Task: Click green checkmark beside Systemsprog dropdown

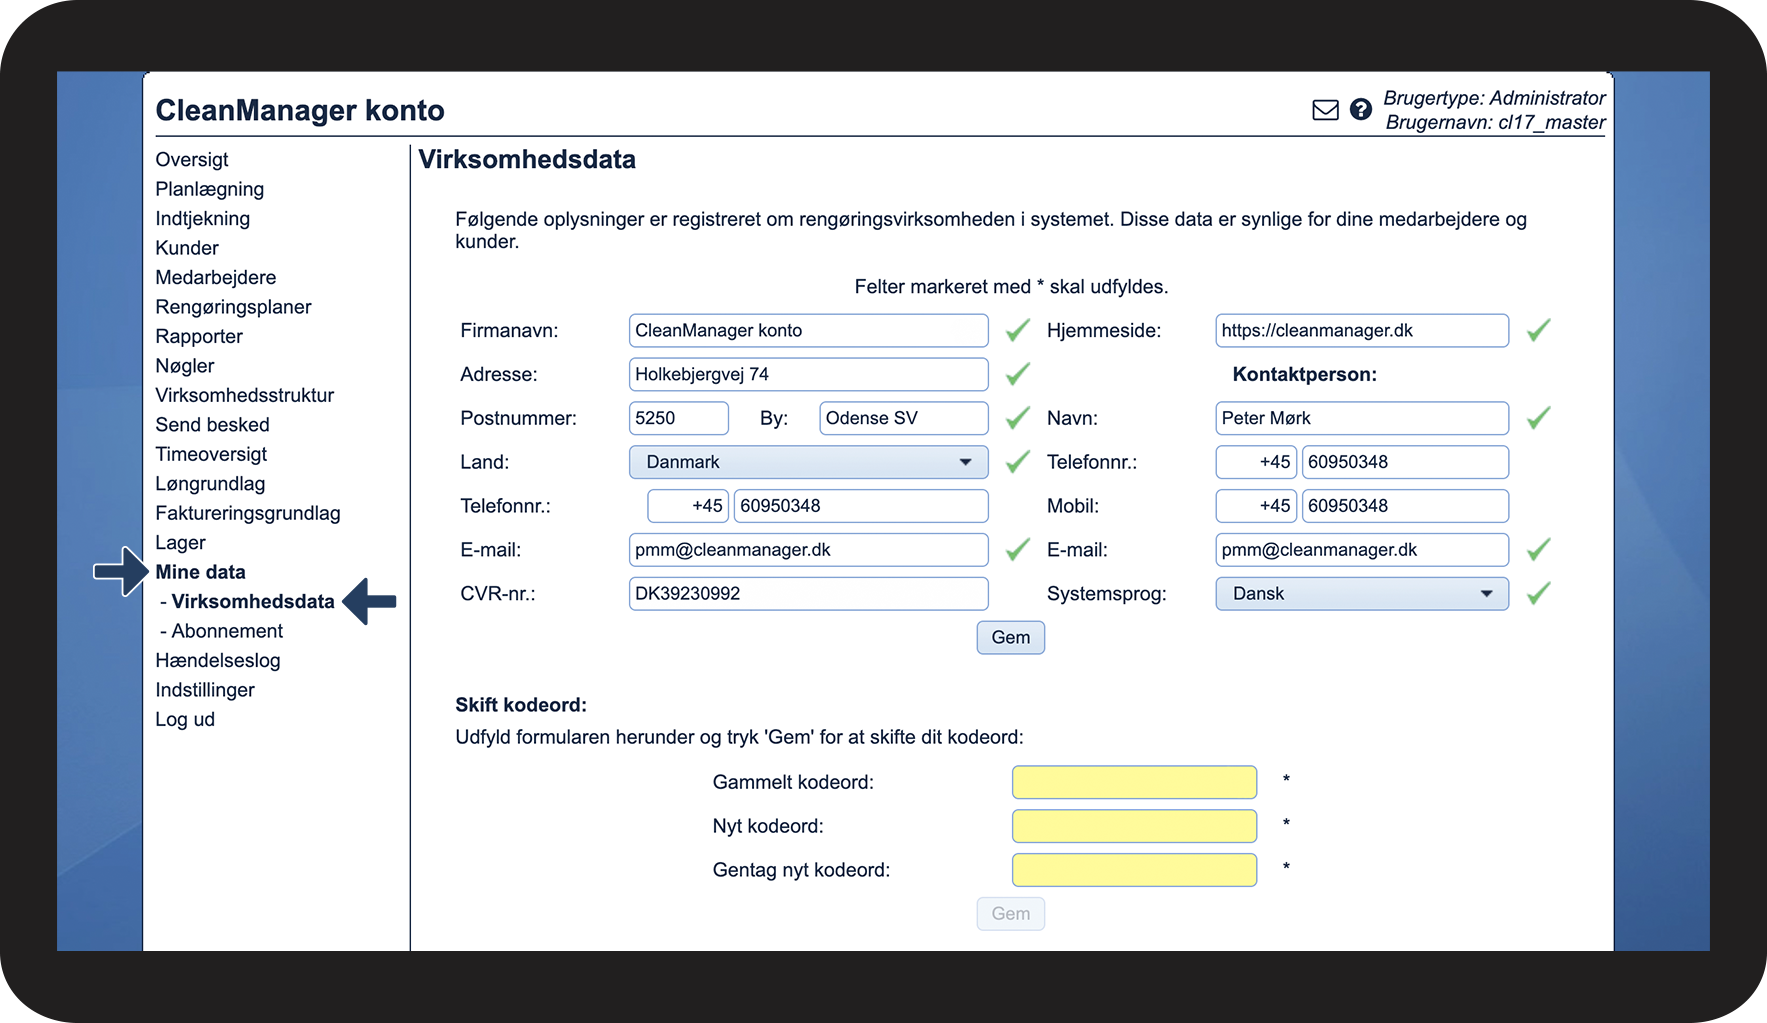Action: (x=1538, y=594)
